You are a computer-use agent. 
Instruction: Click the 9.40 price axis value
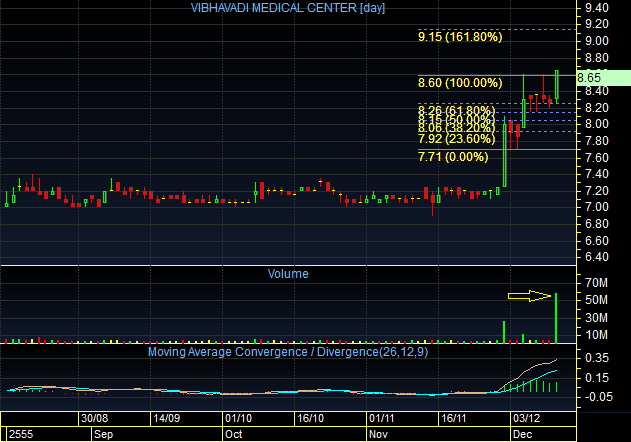[597, 8]
